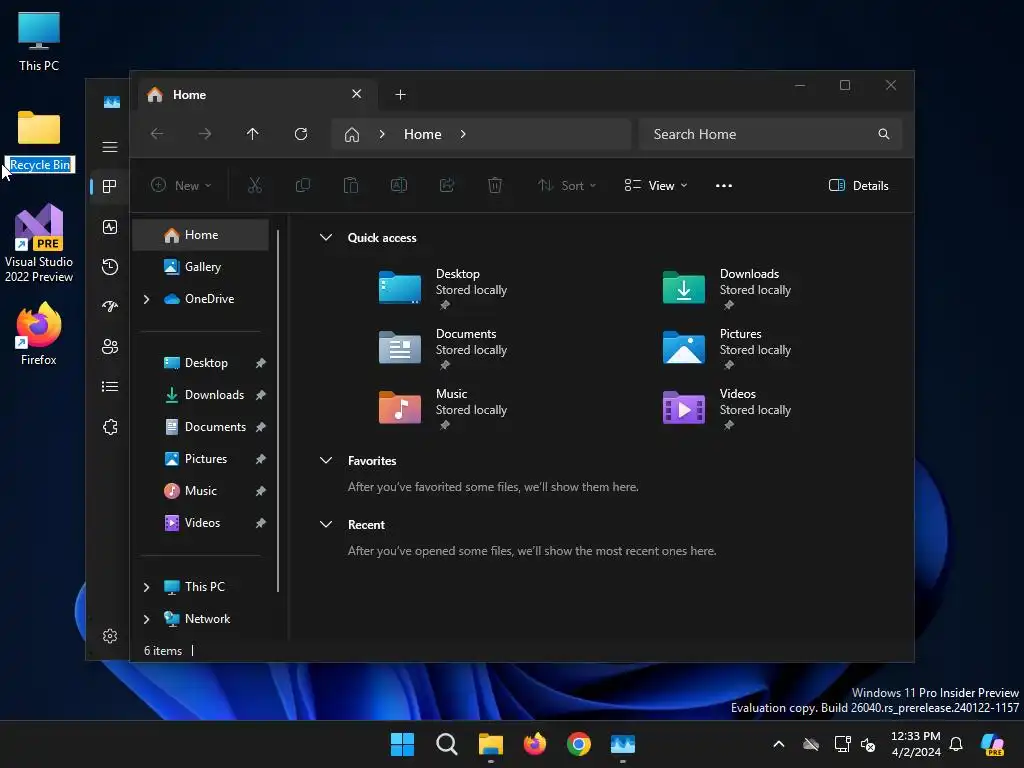This screenshot has height=768, width=1024.
Task: Click the Refresh button in File Explorer
Action: (x=300, y=134)
